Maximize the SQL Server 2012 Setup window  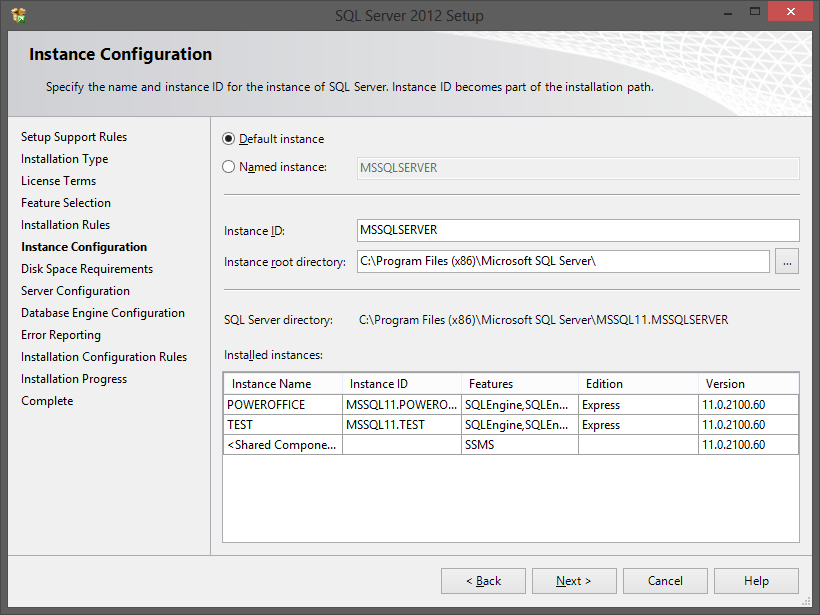coord(755,12)
